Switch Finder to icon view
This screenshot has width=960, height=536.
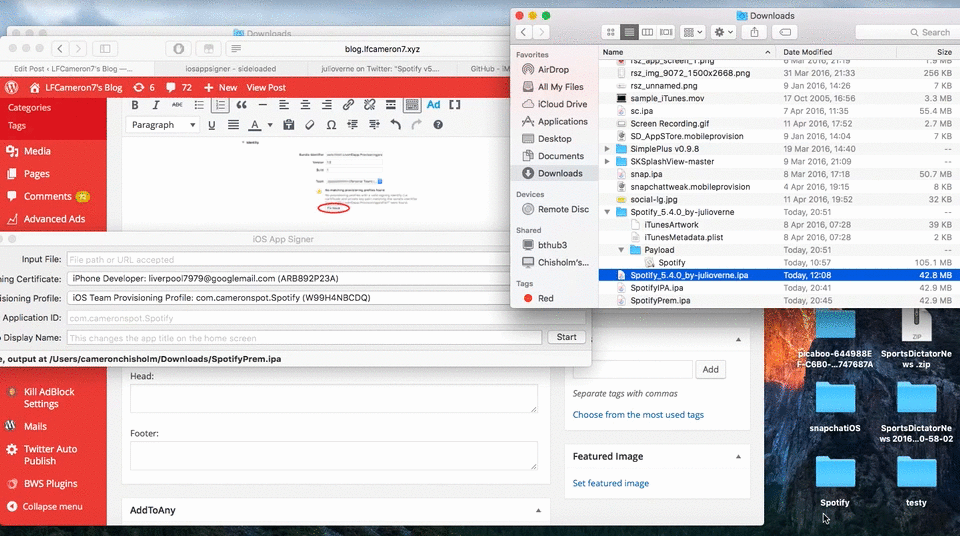coord(610,32)
